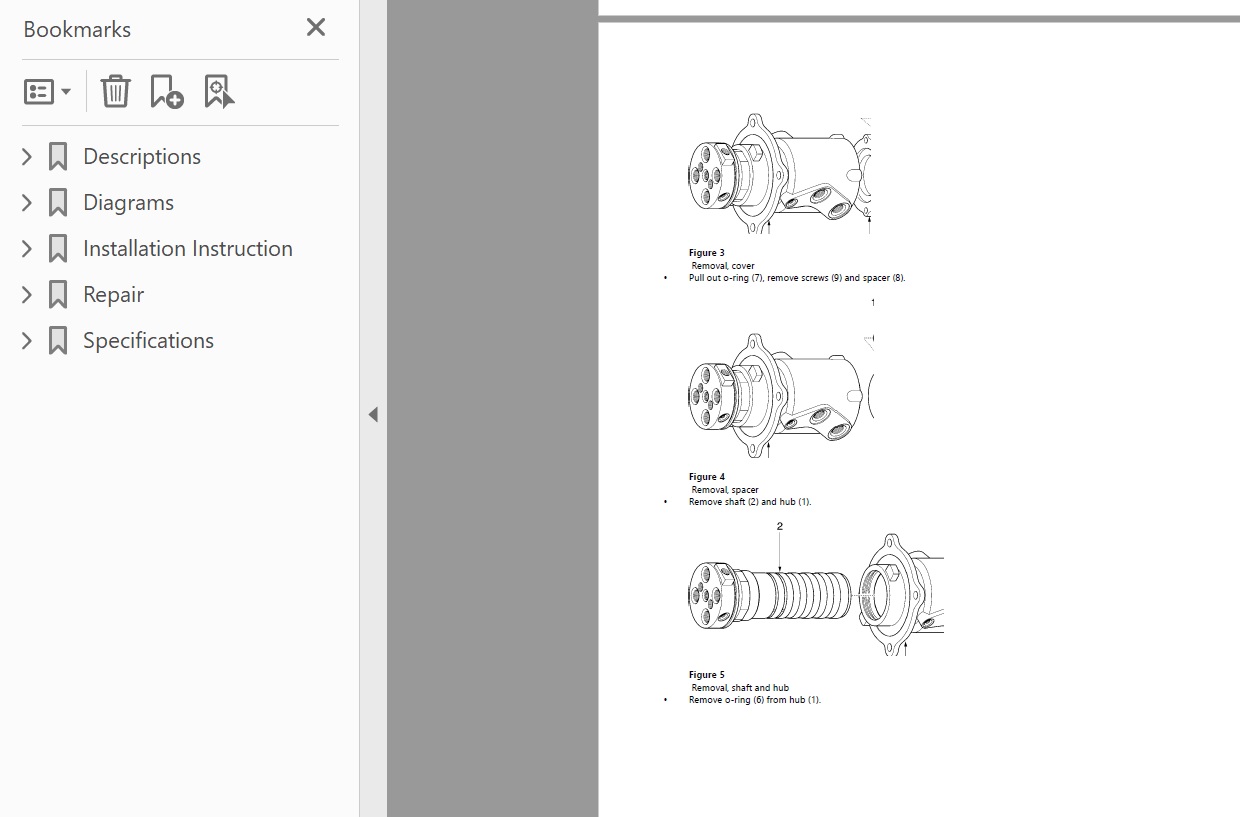Open the Diagrams bookmark label
The image size is (1240, 817).
tap(128, 203)
